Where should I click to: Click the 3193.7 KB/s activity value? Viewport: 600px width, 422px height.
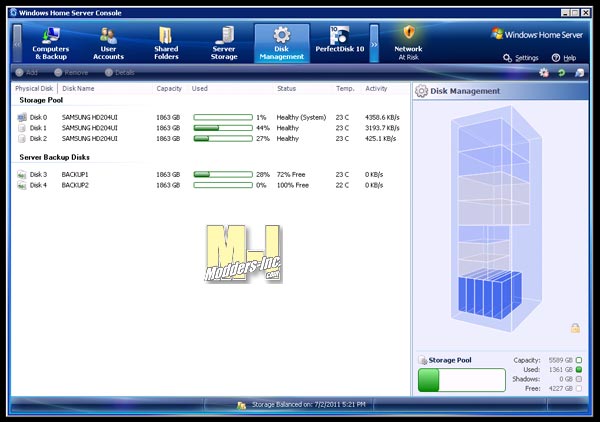382,128
